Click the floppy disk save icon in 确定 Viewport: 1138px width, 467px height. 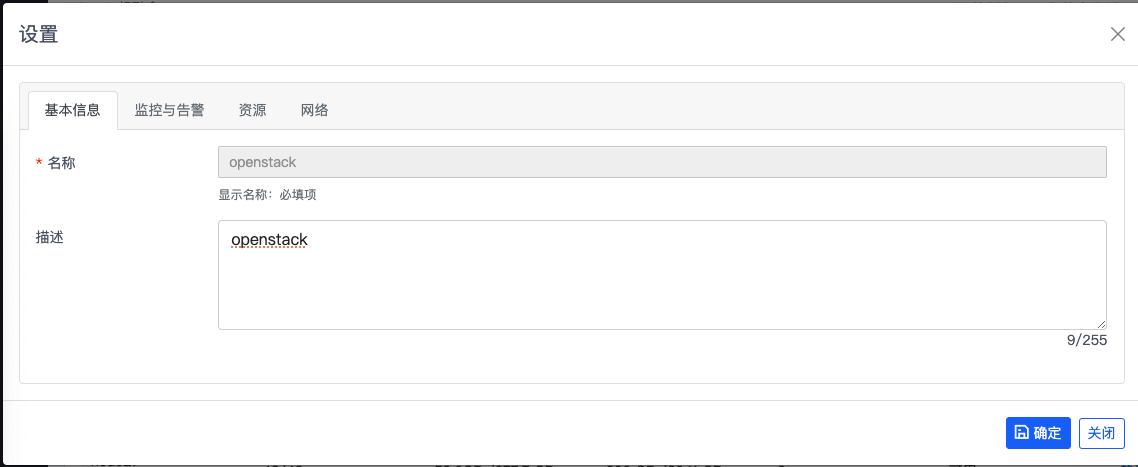click(x=1021, y=433)
